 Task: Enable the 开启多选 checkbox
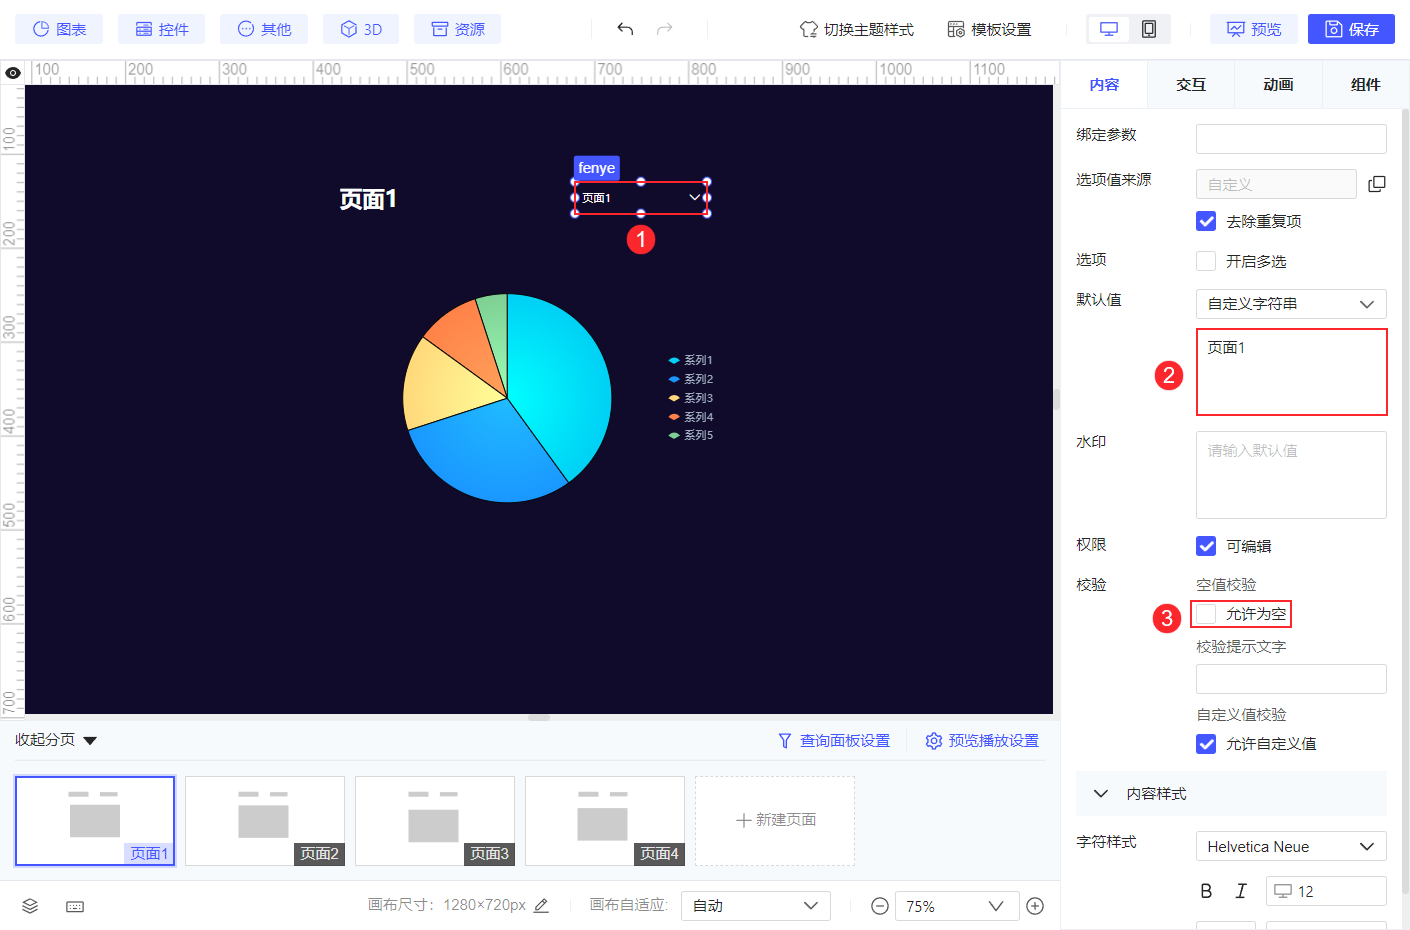(1206, 261)
